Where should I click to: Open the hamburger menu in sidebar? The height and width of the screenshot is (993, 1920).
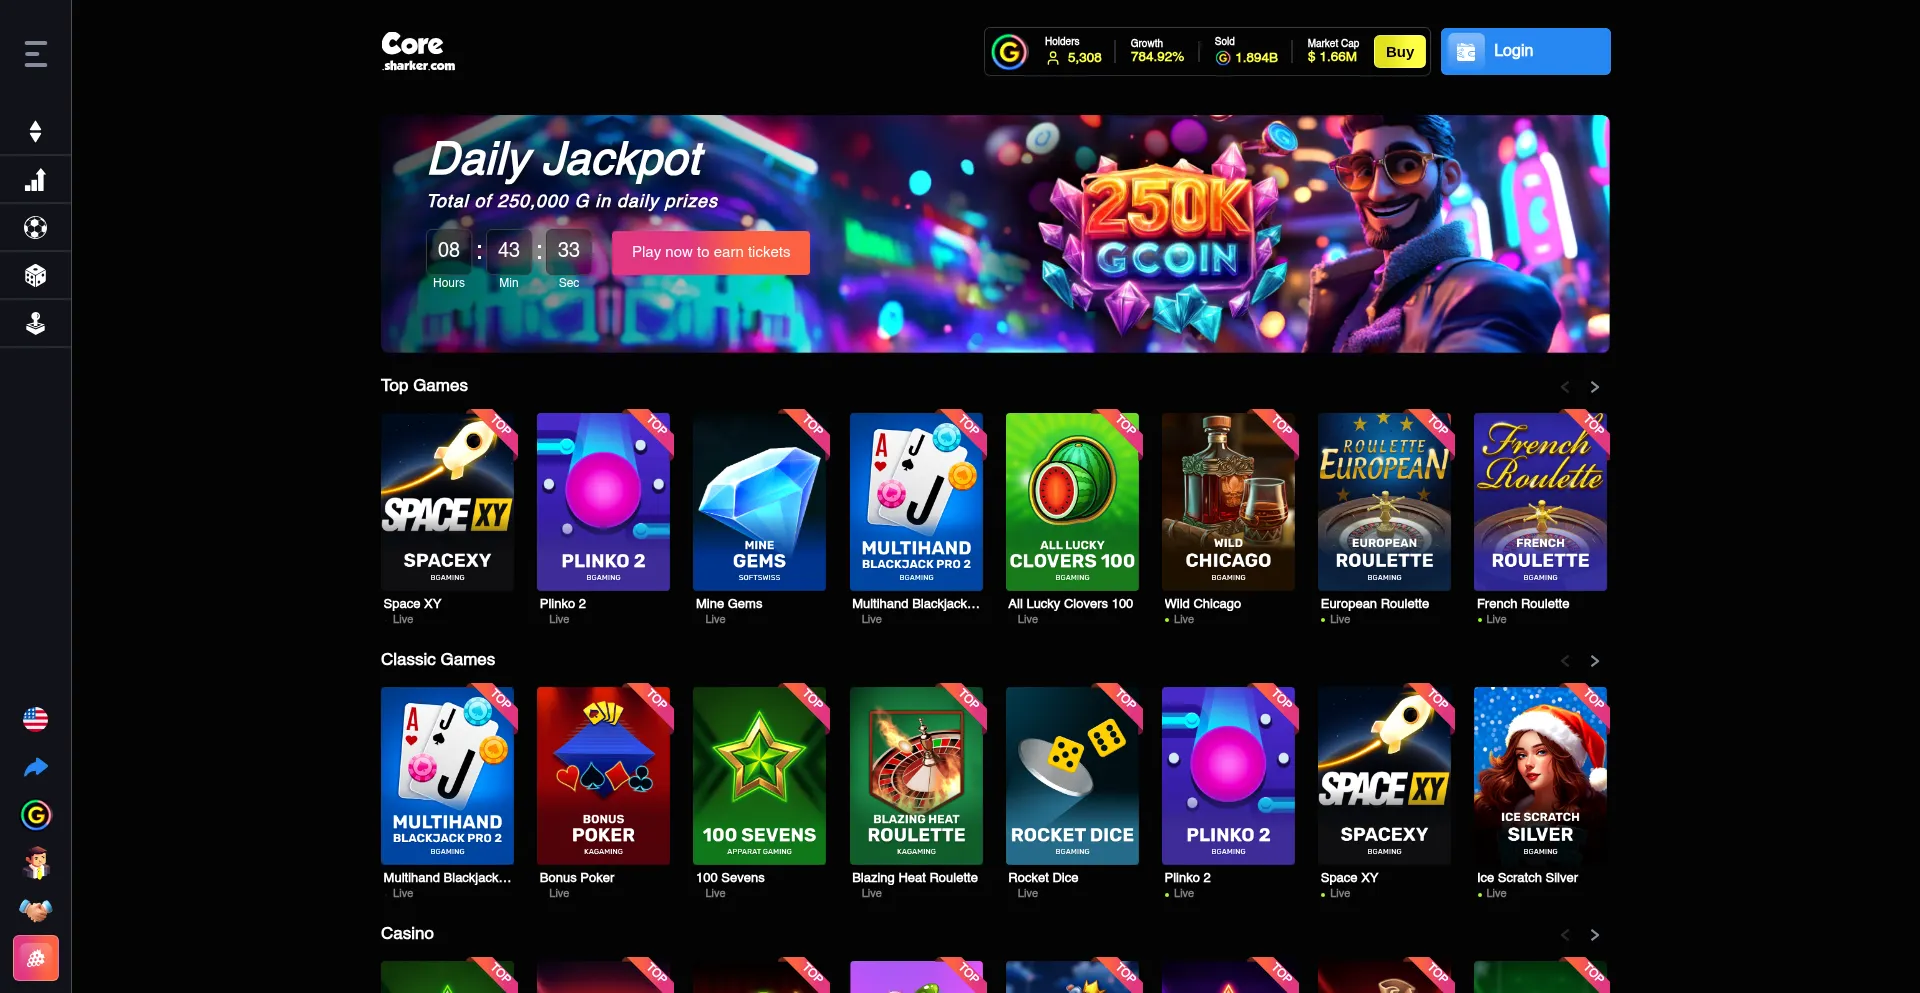36,54
